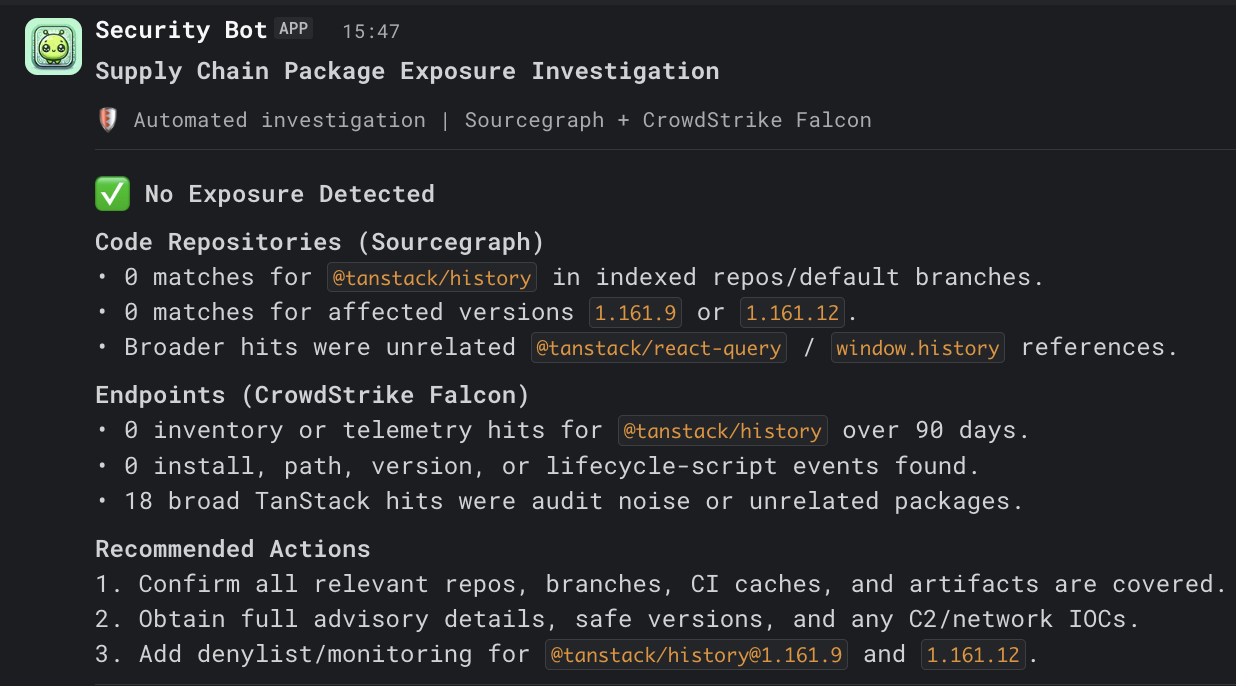Click the Automated investigation context line
This screenshot has height=686, width=1236.
[503, 120]
